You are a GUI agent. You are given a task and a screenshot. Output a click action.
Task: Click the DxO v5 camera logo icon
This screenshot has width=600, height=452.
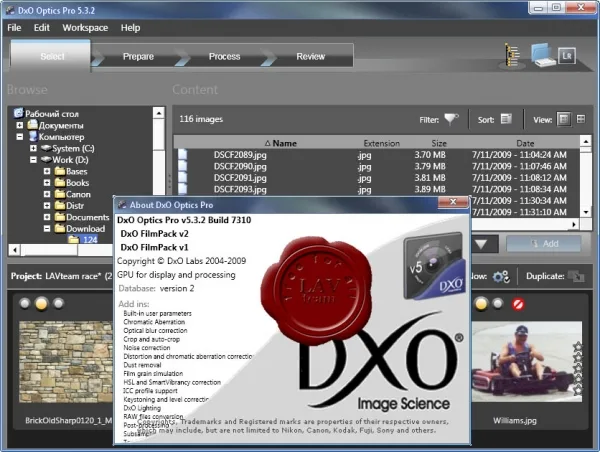(x=434, y=266)
